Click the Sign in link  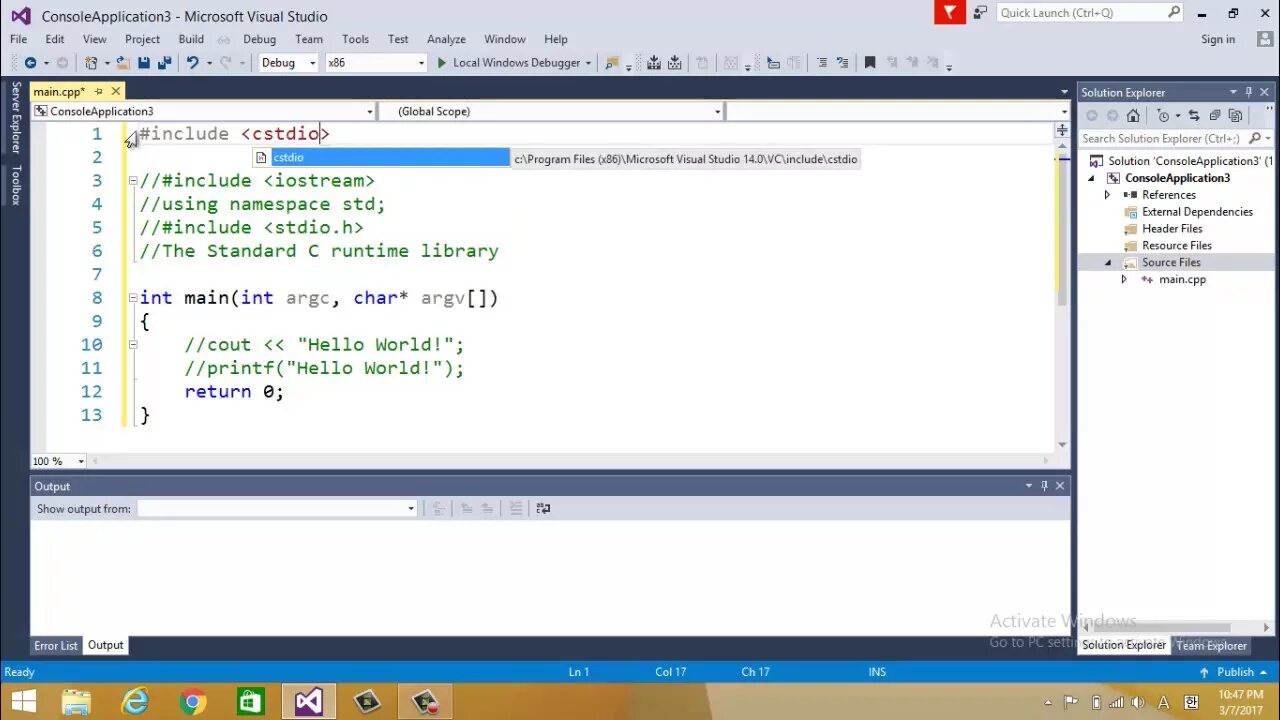pyautogui.click(x=1218, y=39)
